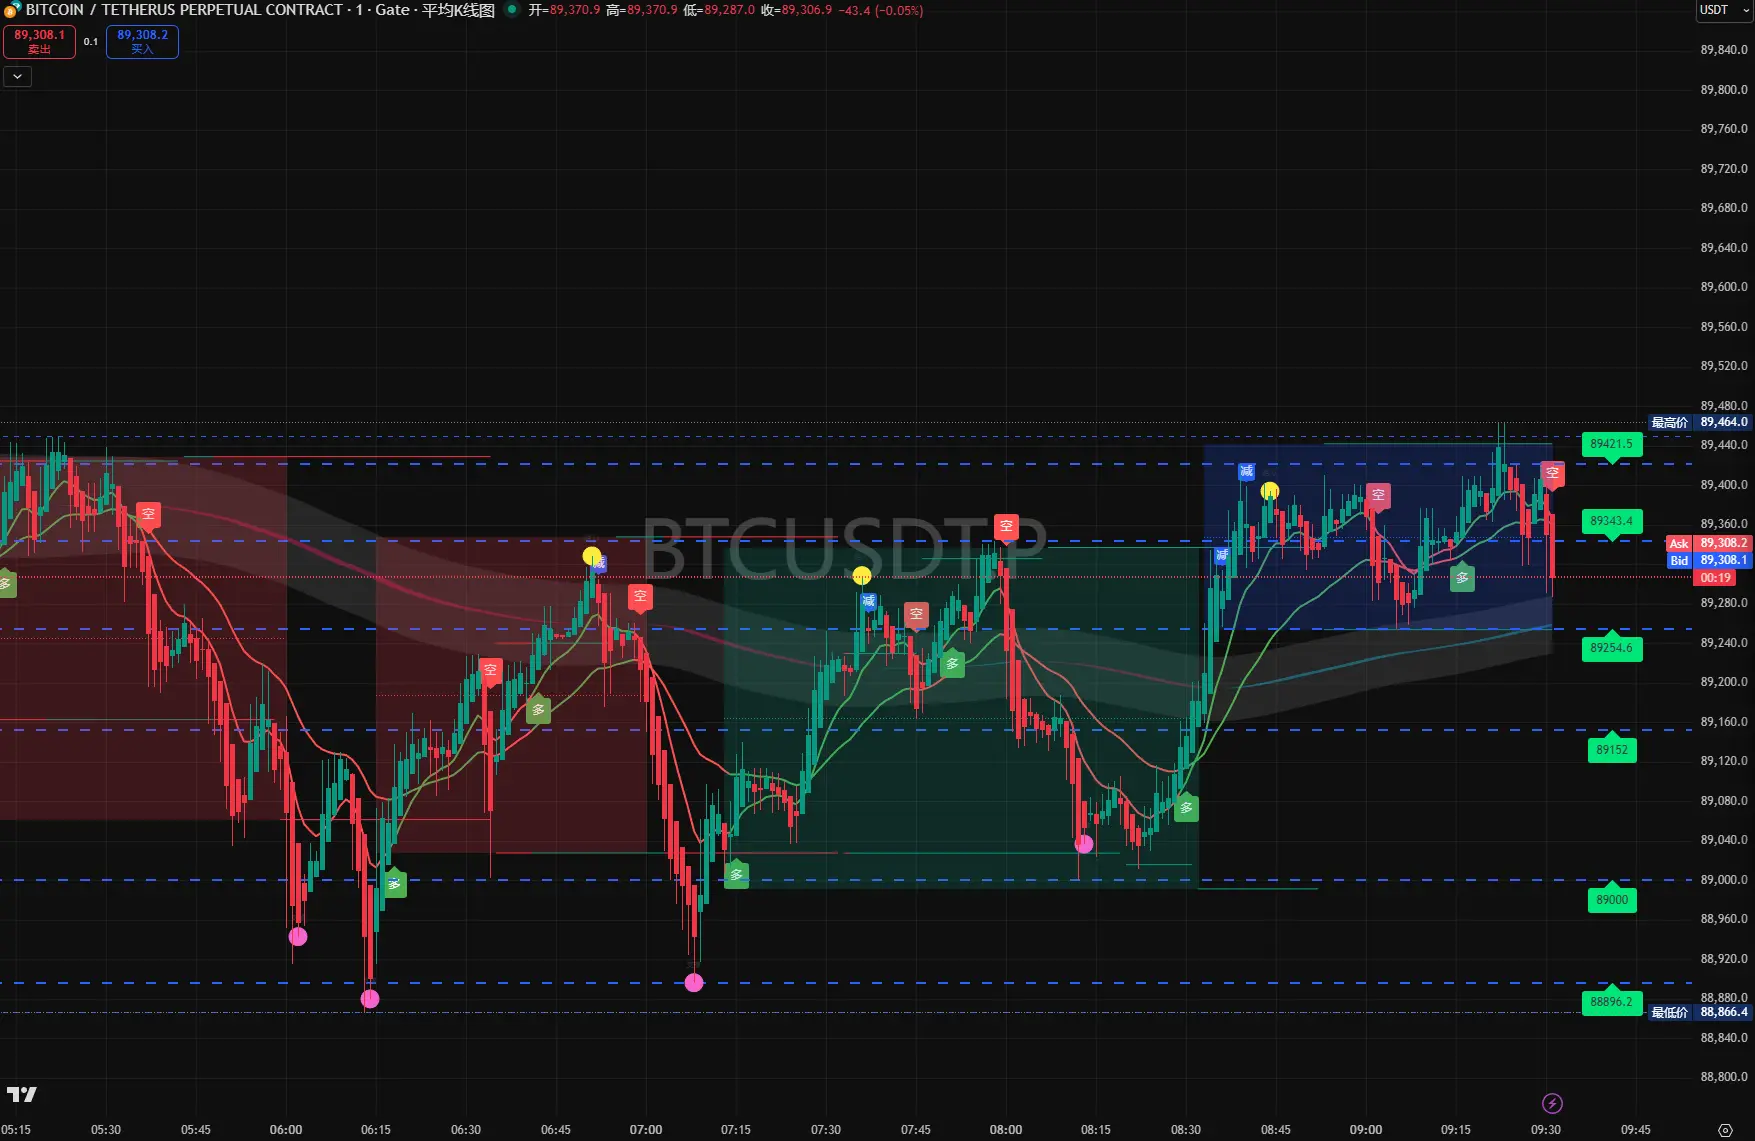1755x1141 pixels.
Task: Click the 09:00 label on the time axis
Action: pos(1366,1130)
